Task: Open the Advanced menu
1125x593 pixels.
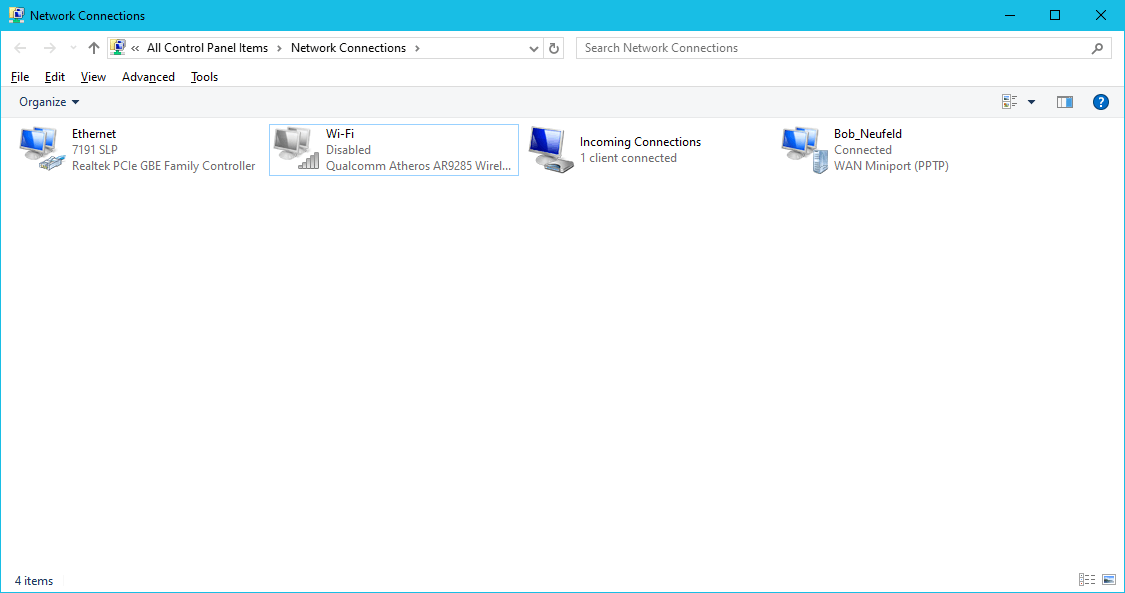Action: tap(148, 76)
